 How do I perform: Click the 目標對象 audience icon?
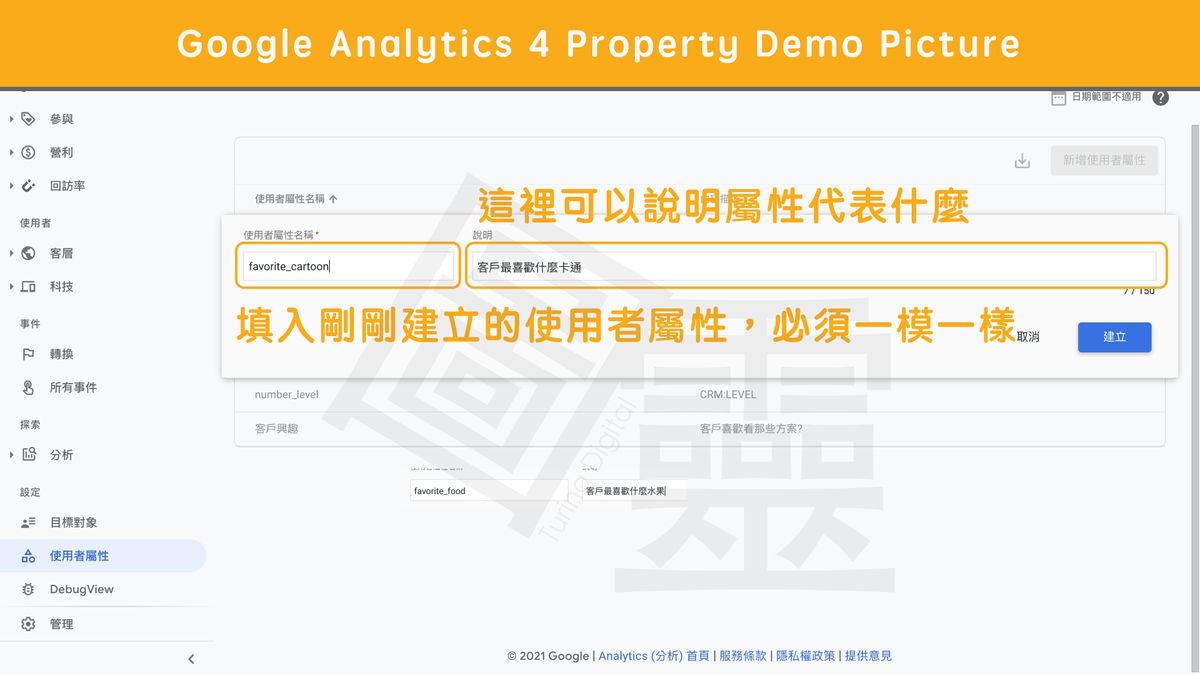coord(28,522)
